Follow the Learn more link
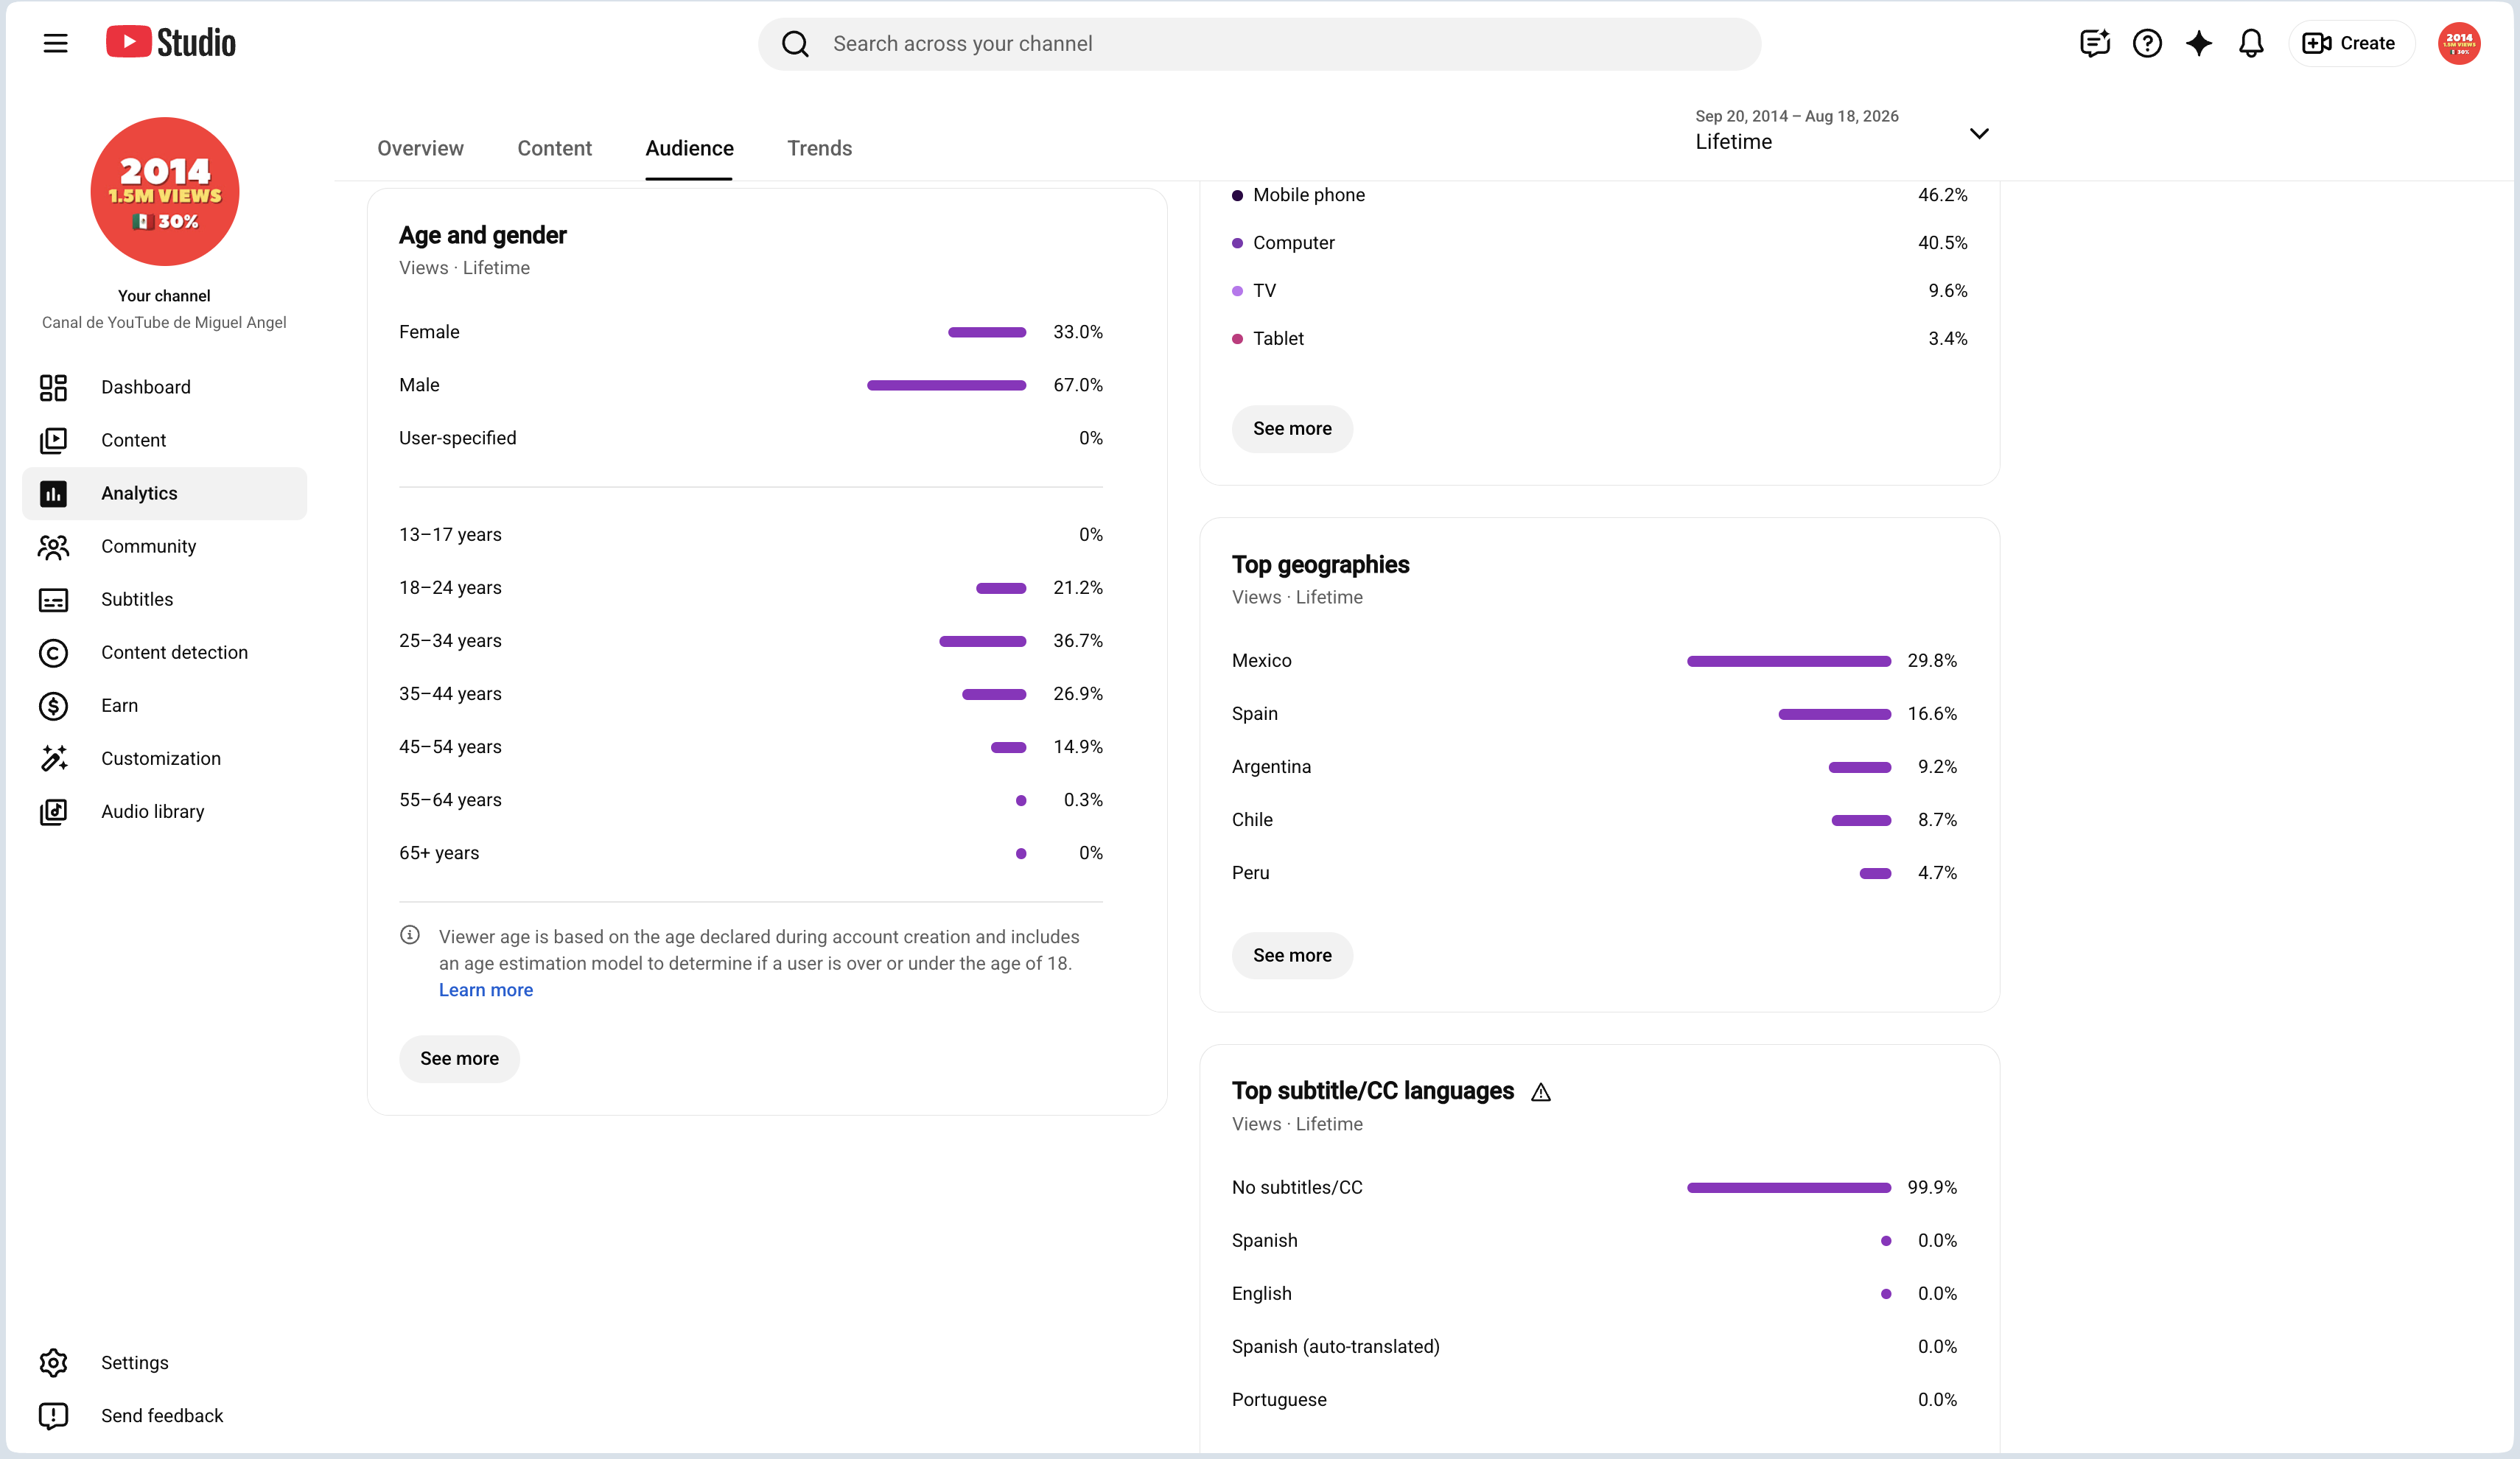 (x=486, y=990)
